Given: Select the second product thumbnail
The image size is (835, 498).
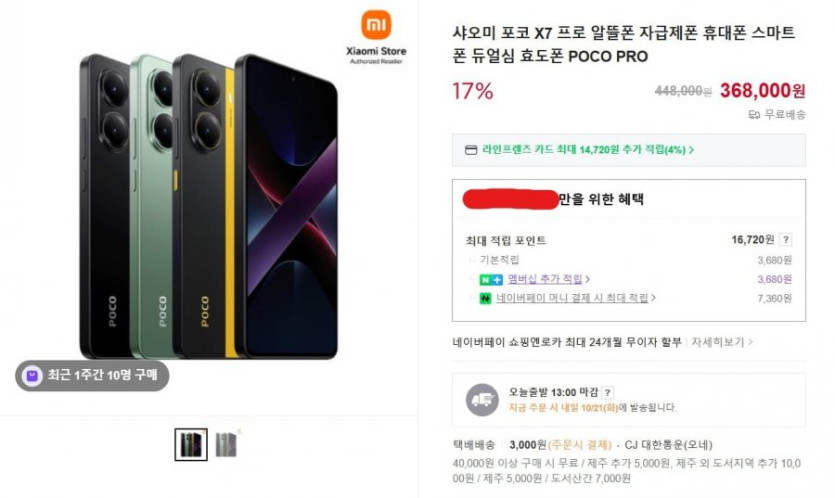Looking at the screenshot, I should coord(227,445).
